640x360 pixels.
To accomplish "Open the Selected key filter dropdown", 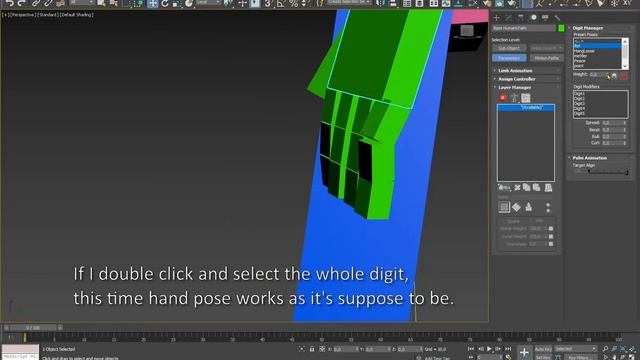I will 575,349.
